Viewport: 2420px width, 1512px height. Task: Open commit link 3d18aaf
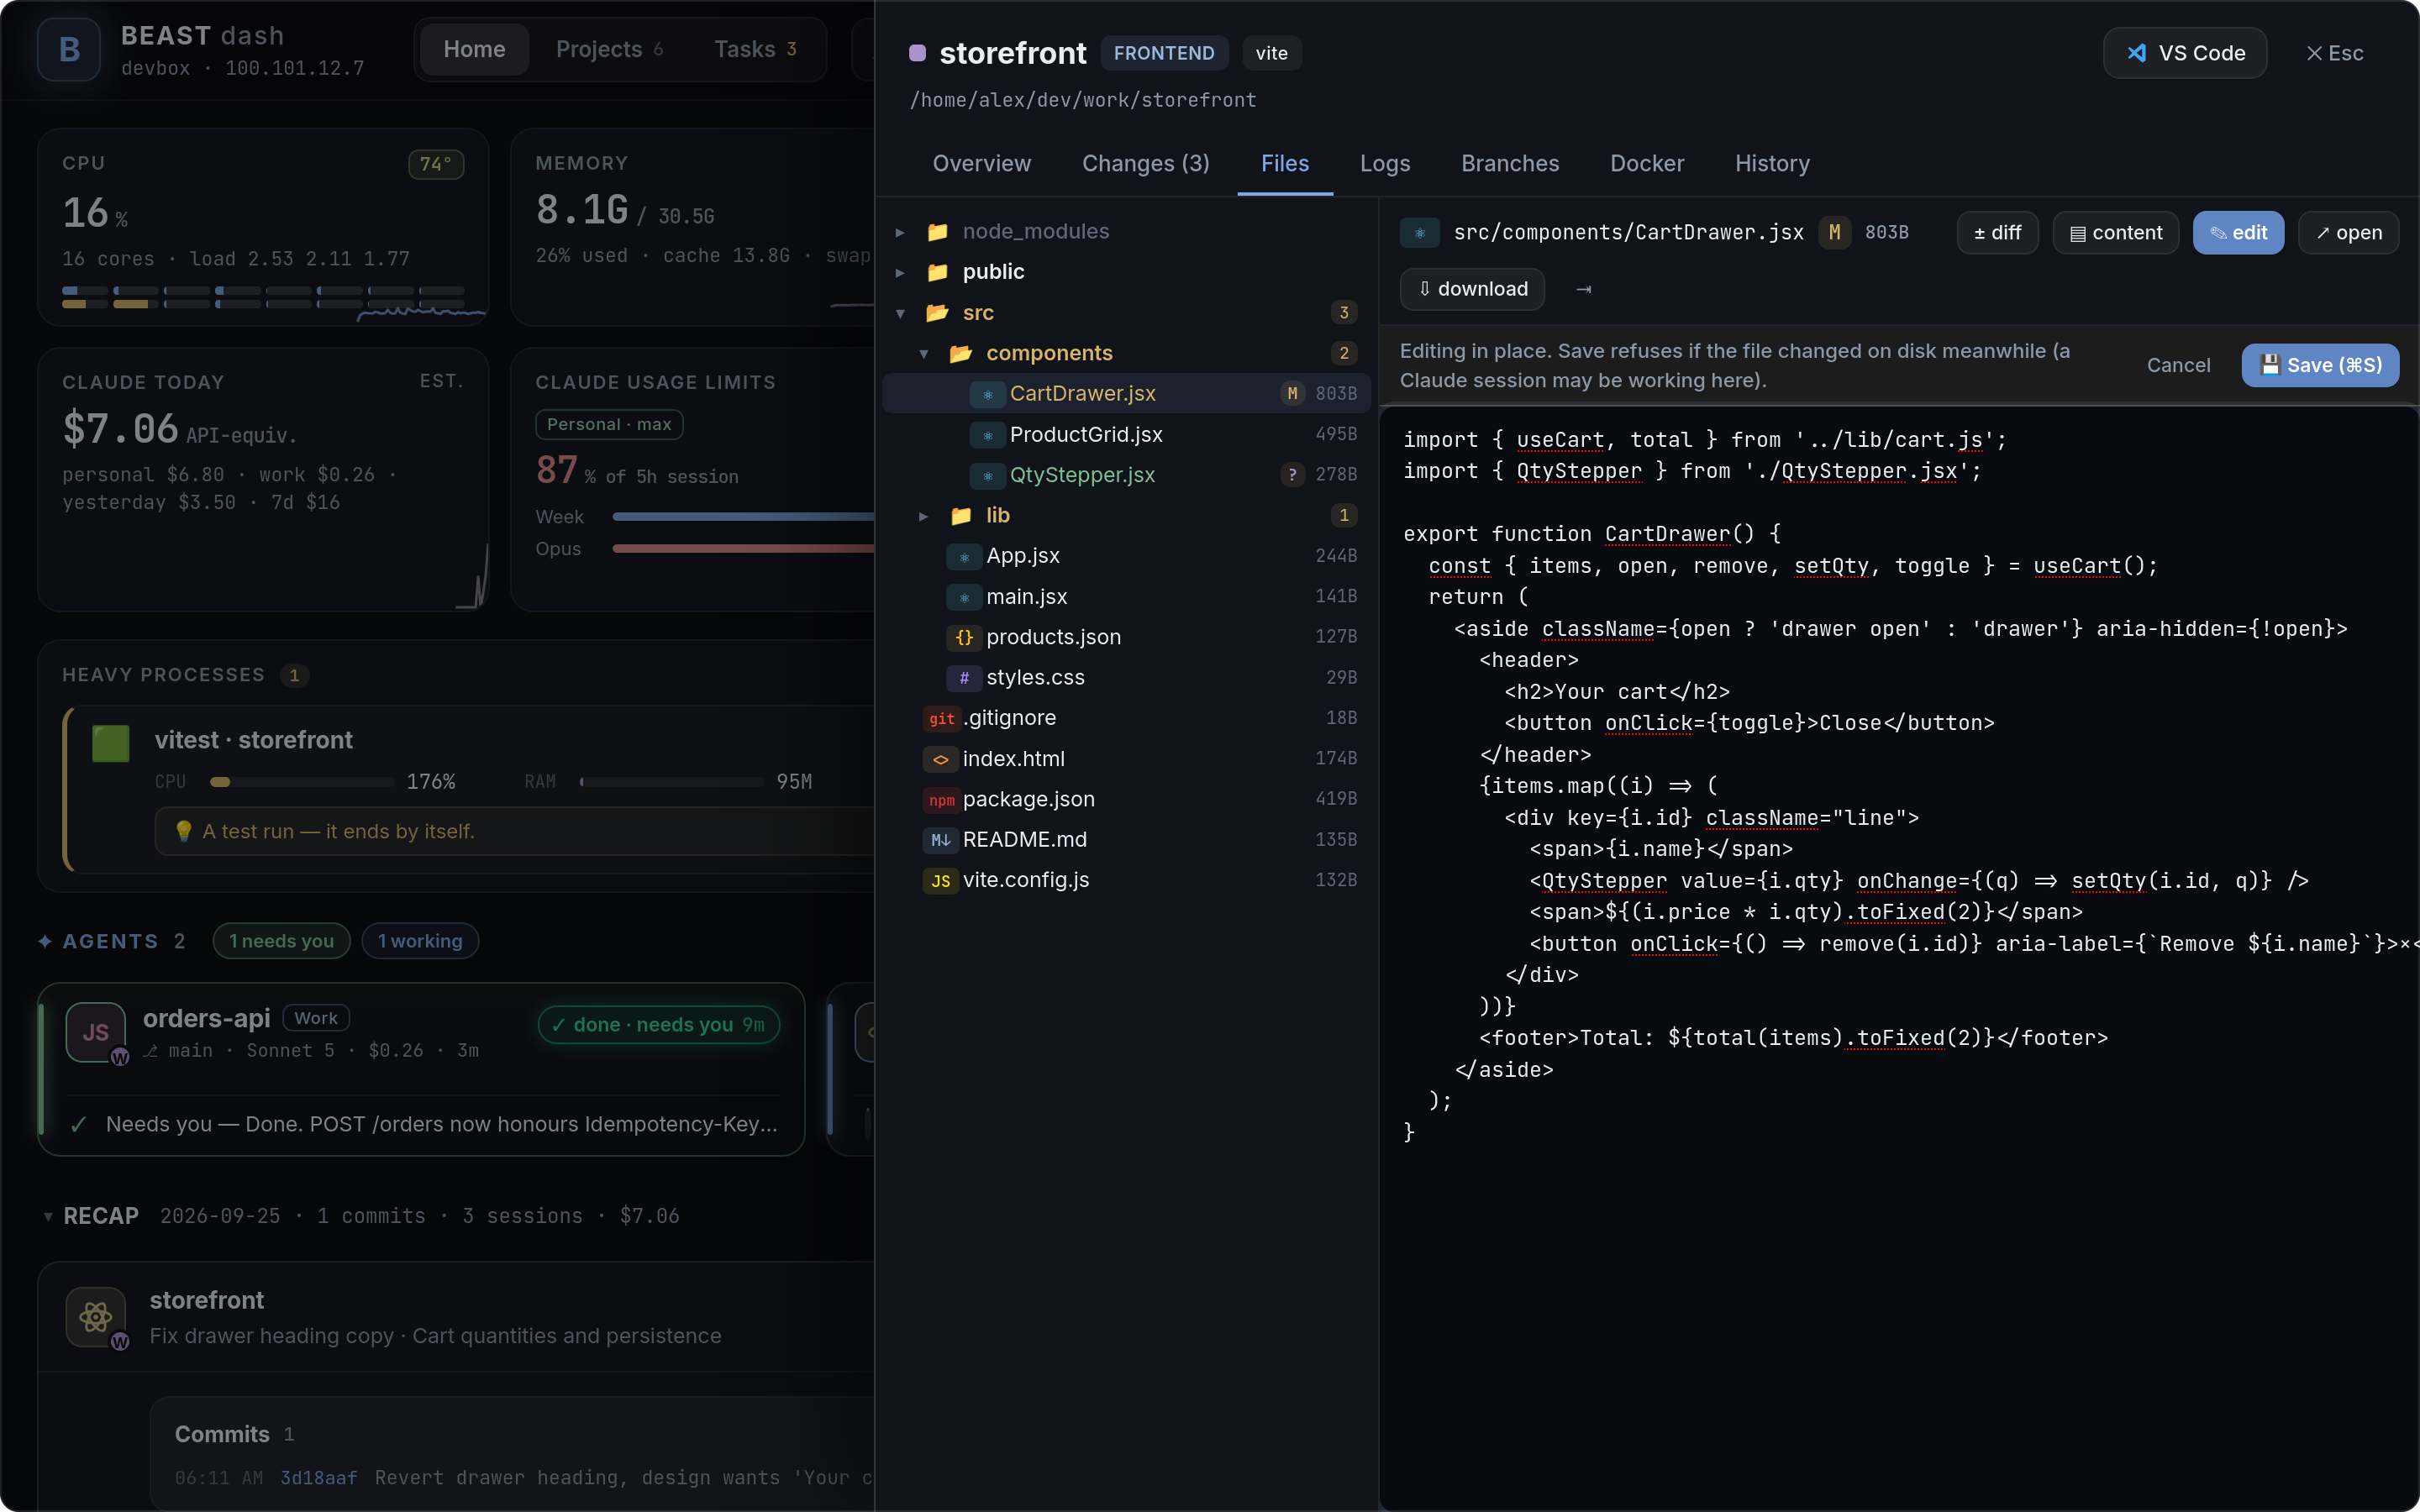tap(318, 1477)
